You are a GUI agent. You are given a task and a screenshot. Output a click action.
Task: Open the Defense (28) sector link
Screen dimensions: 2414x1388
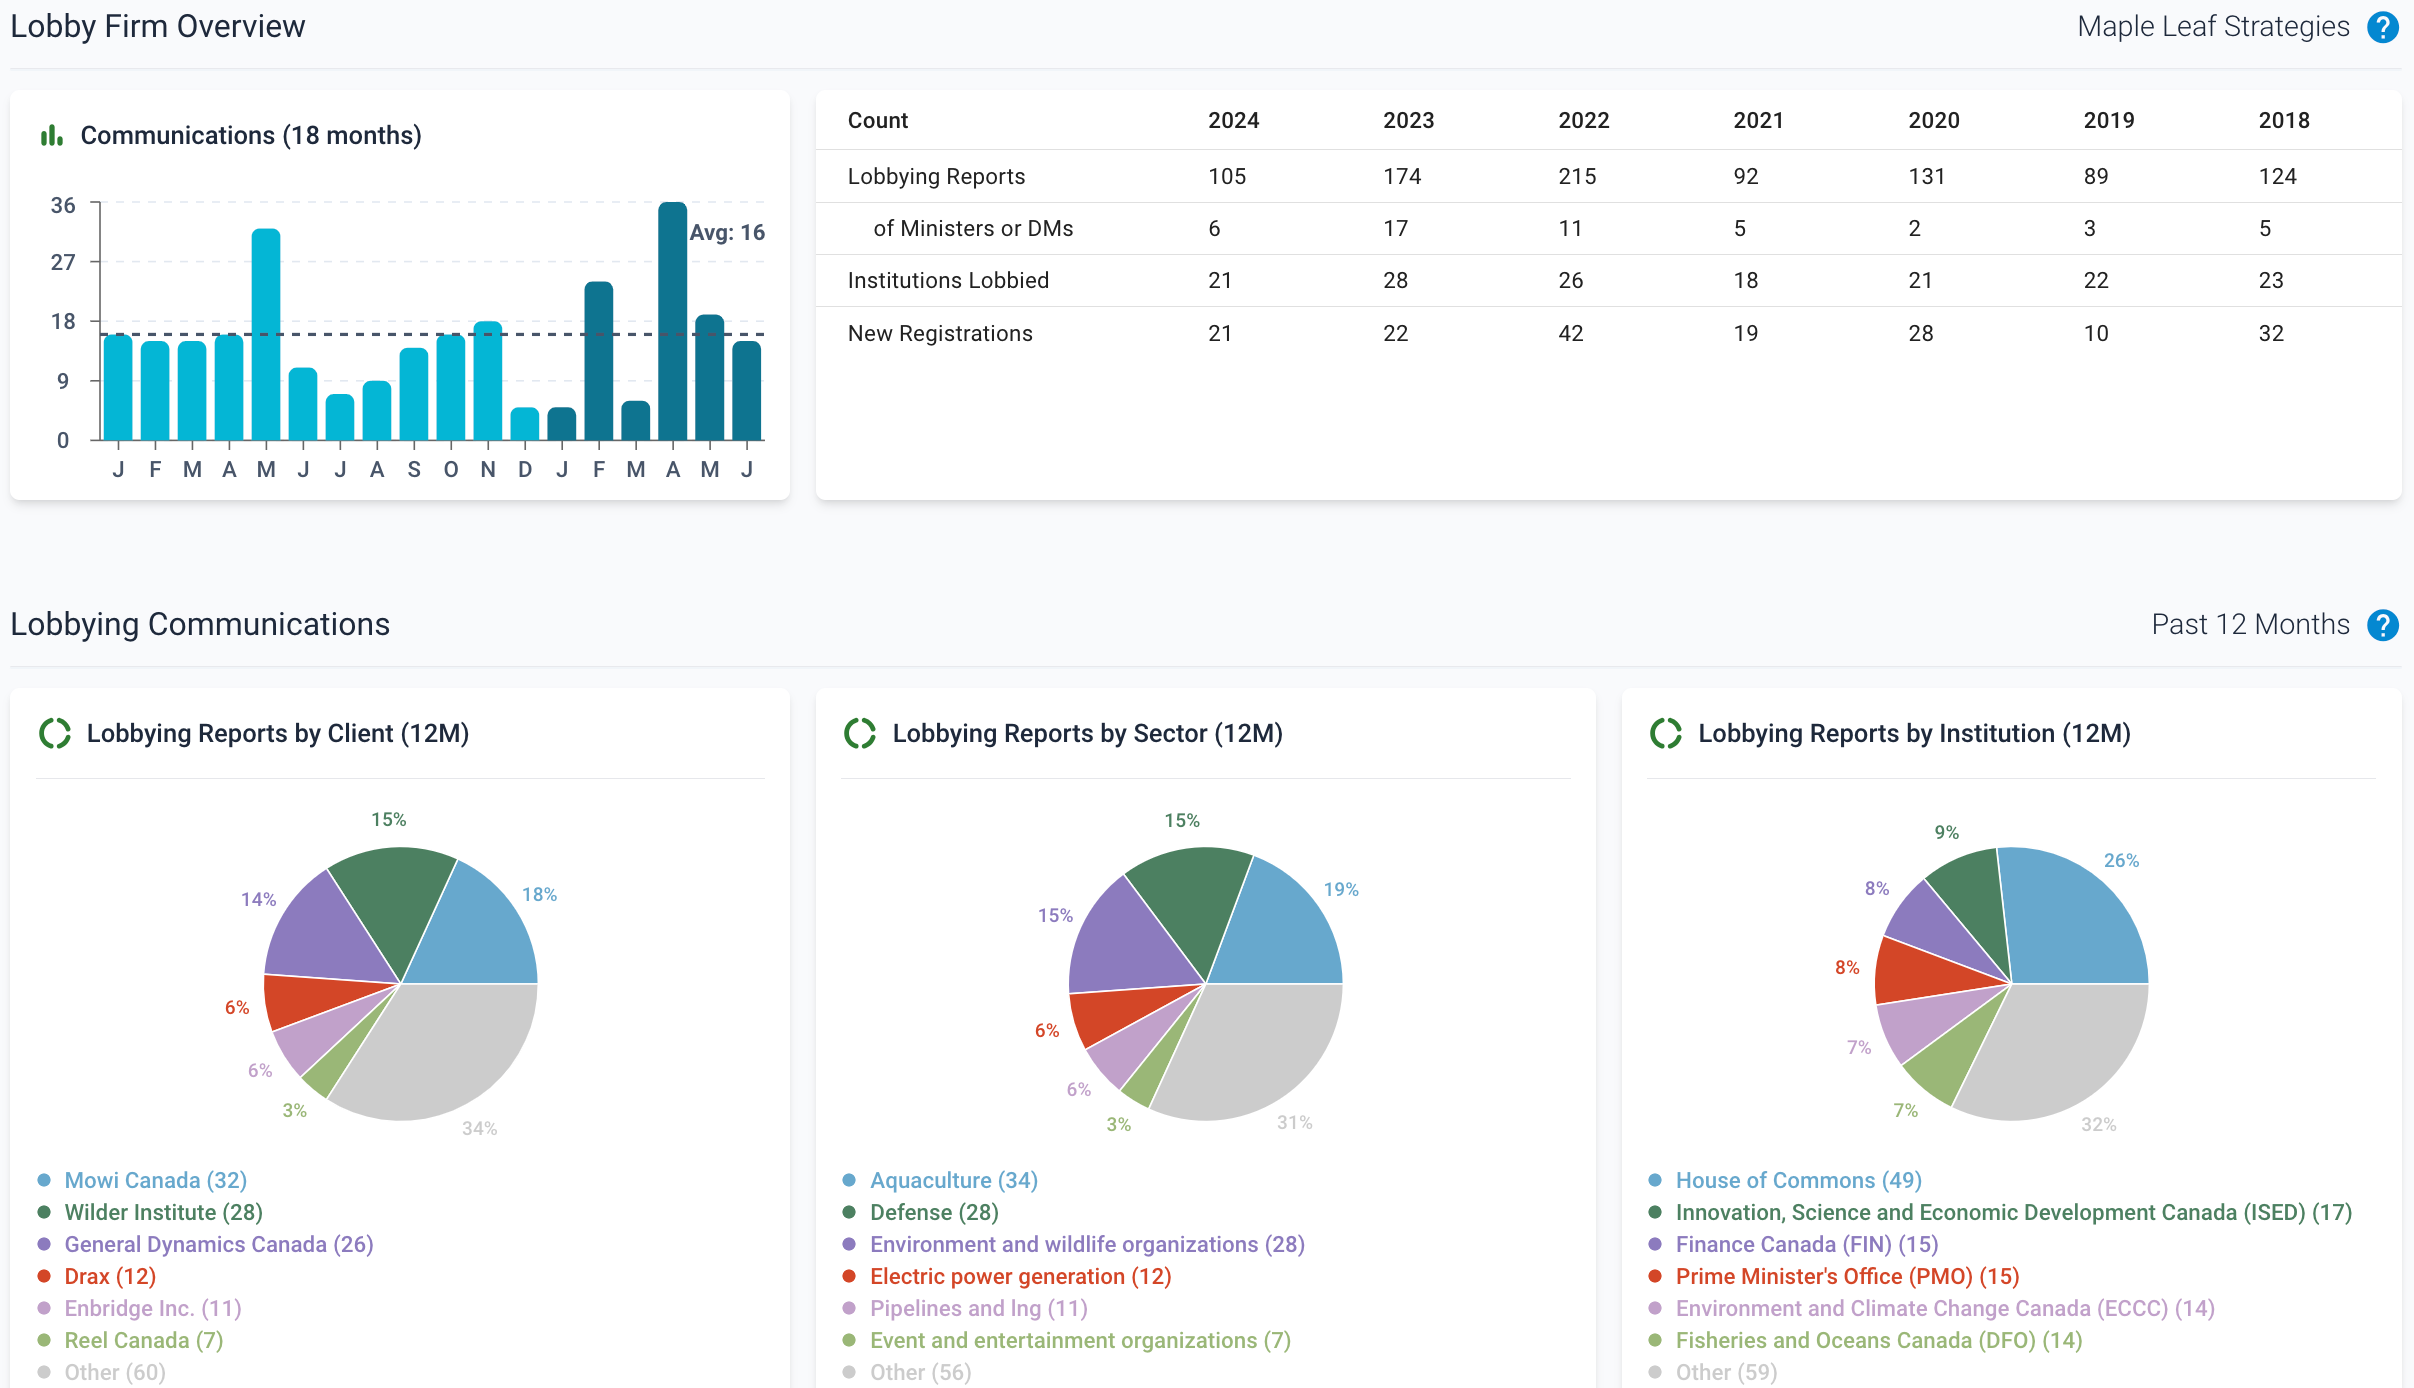934,1212
